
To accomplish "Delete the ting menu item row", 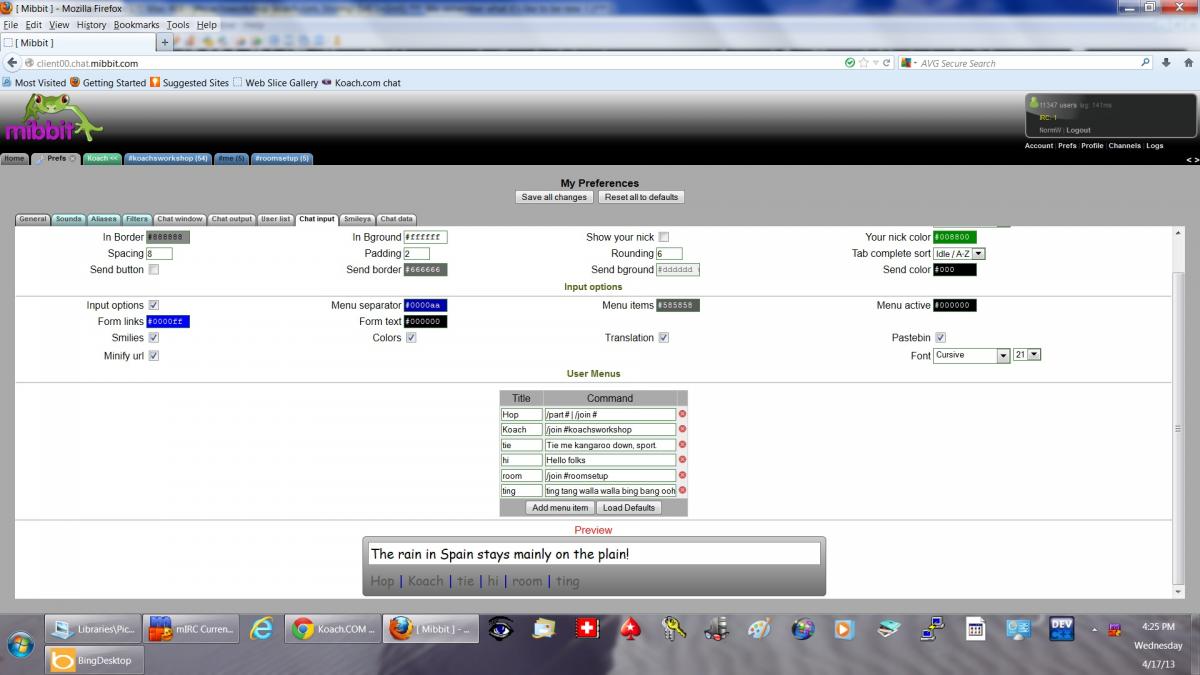I will point(683,490).
